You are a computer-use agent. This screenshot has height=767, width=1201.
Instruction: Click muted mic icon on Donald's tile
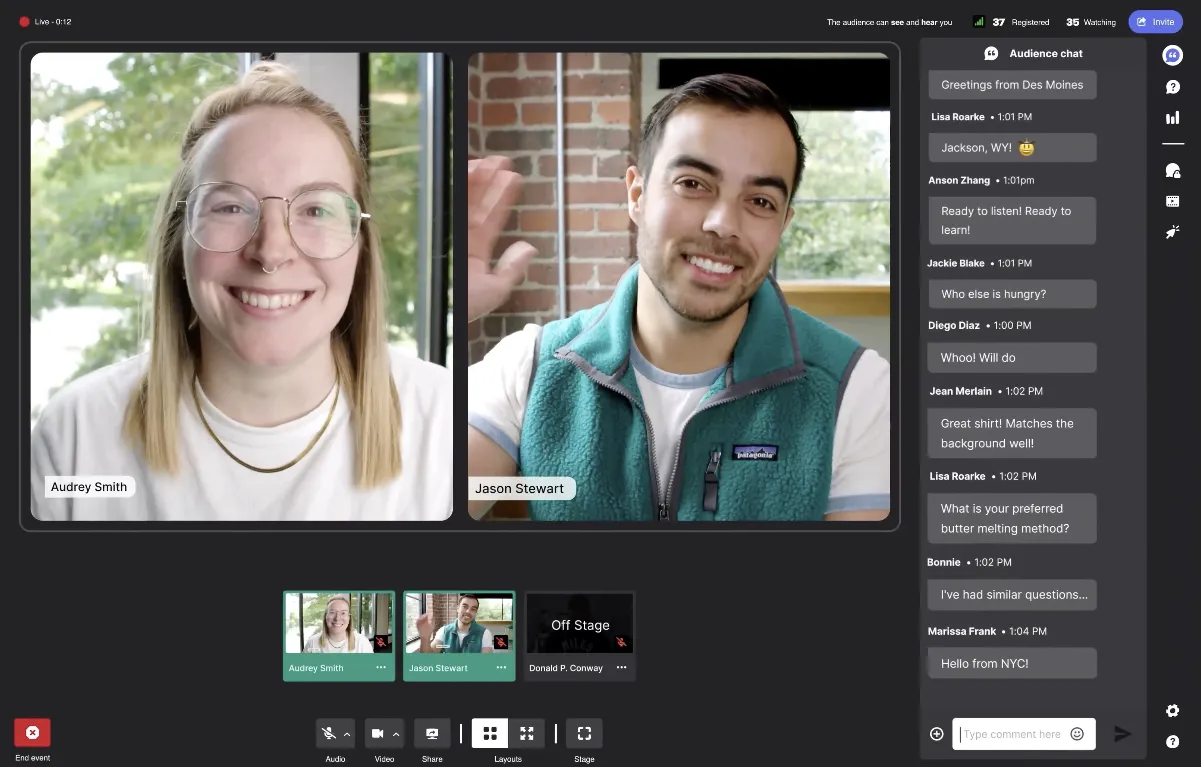point(621,642)
